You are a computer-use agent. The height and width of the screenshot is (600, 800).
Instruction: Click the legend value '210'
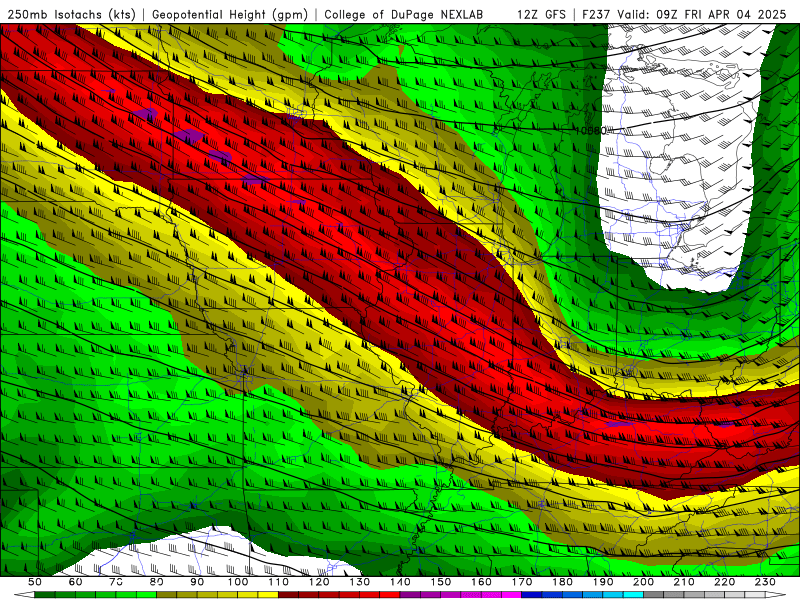pyautogui.click(x=684, y=582)
